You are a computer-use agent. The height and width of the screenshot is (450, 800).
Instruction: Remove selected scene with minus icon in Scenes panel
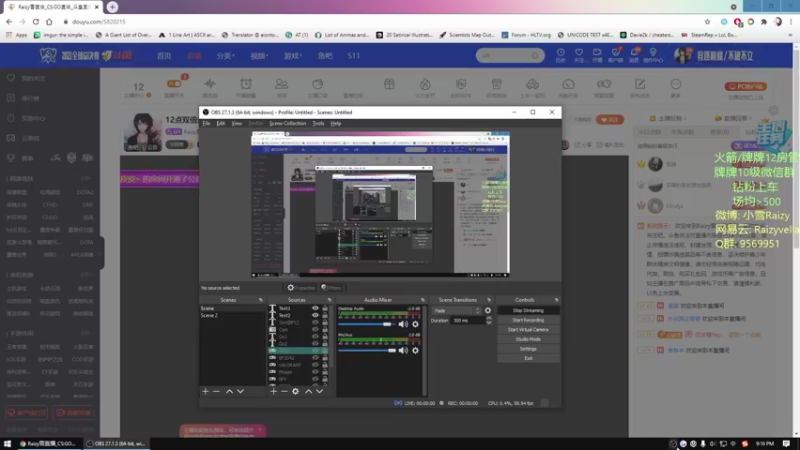(x=216, y=391)
